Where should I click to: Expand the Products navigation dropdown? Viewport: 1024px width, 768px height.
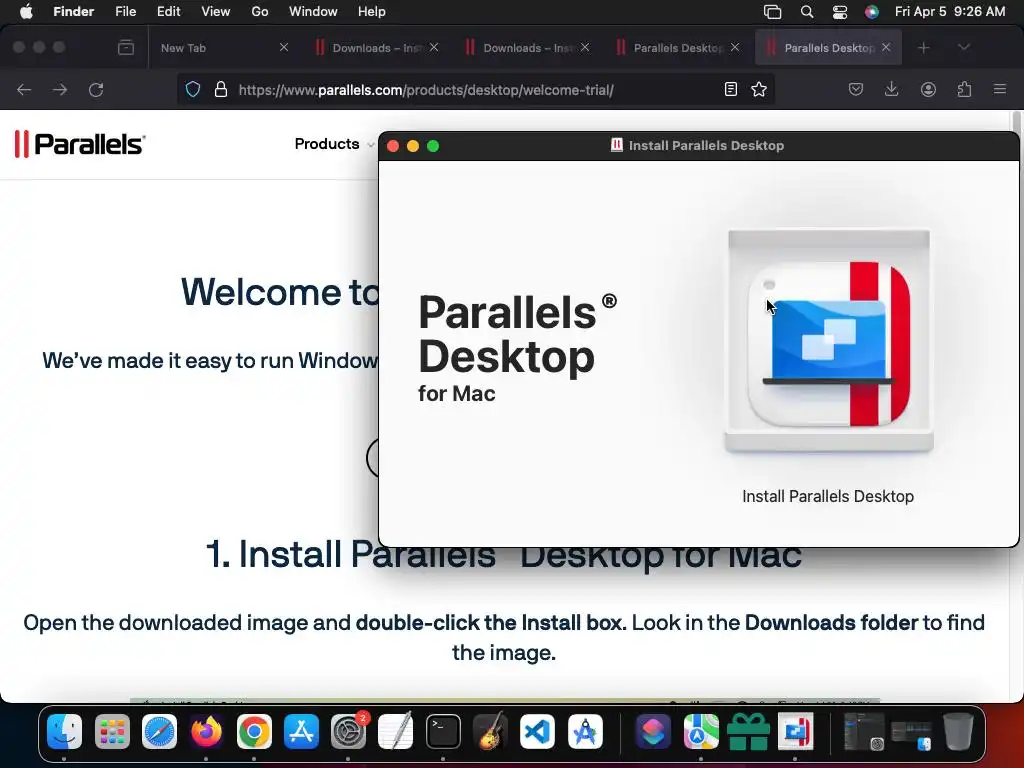pyautogui.click(x=333, y=144)
